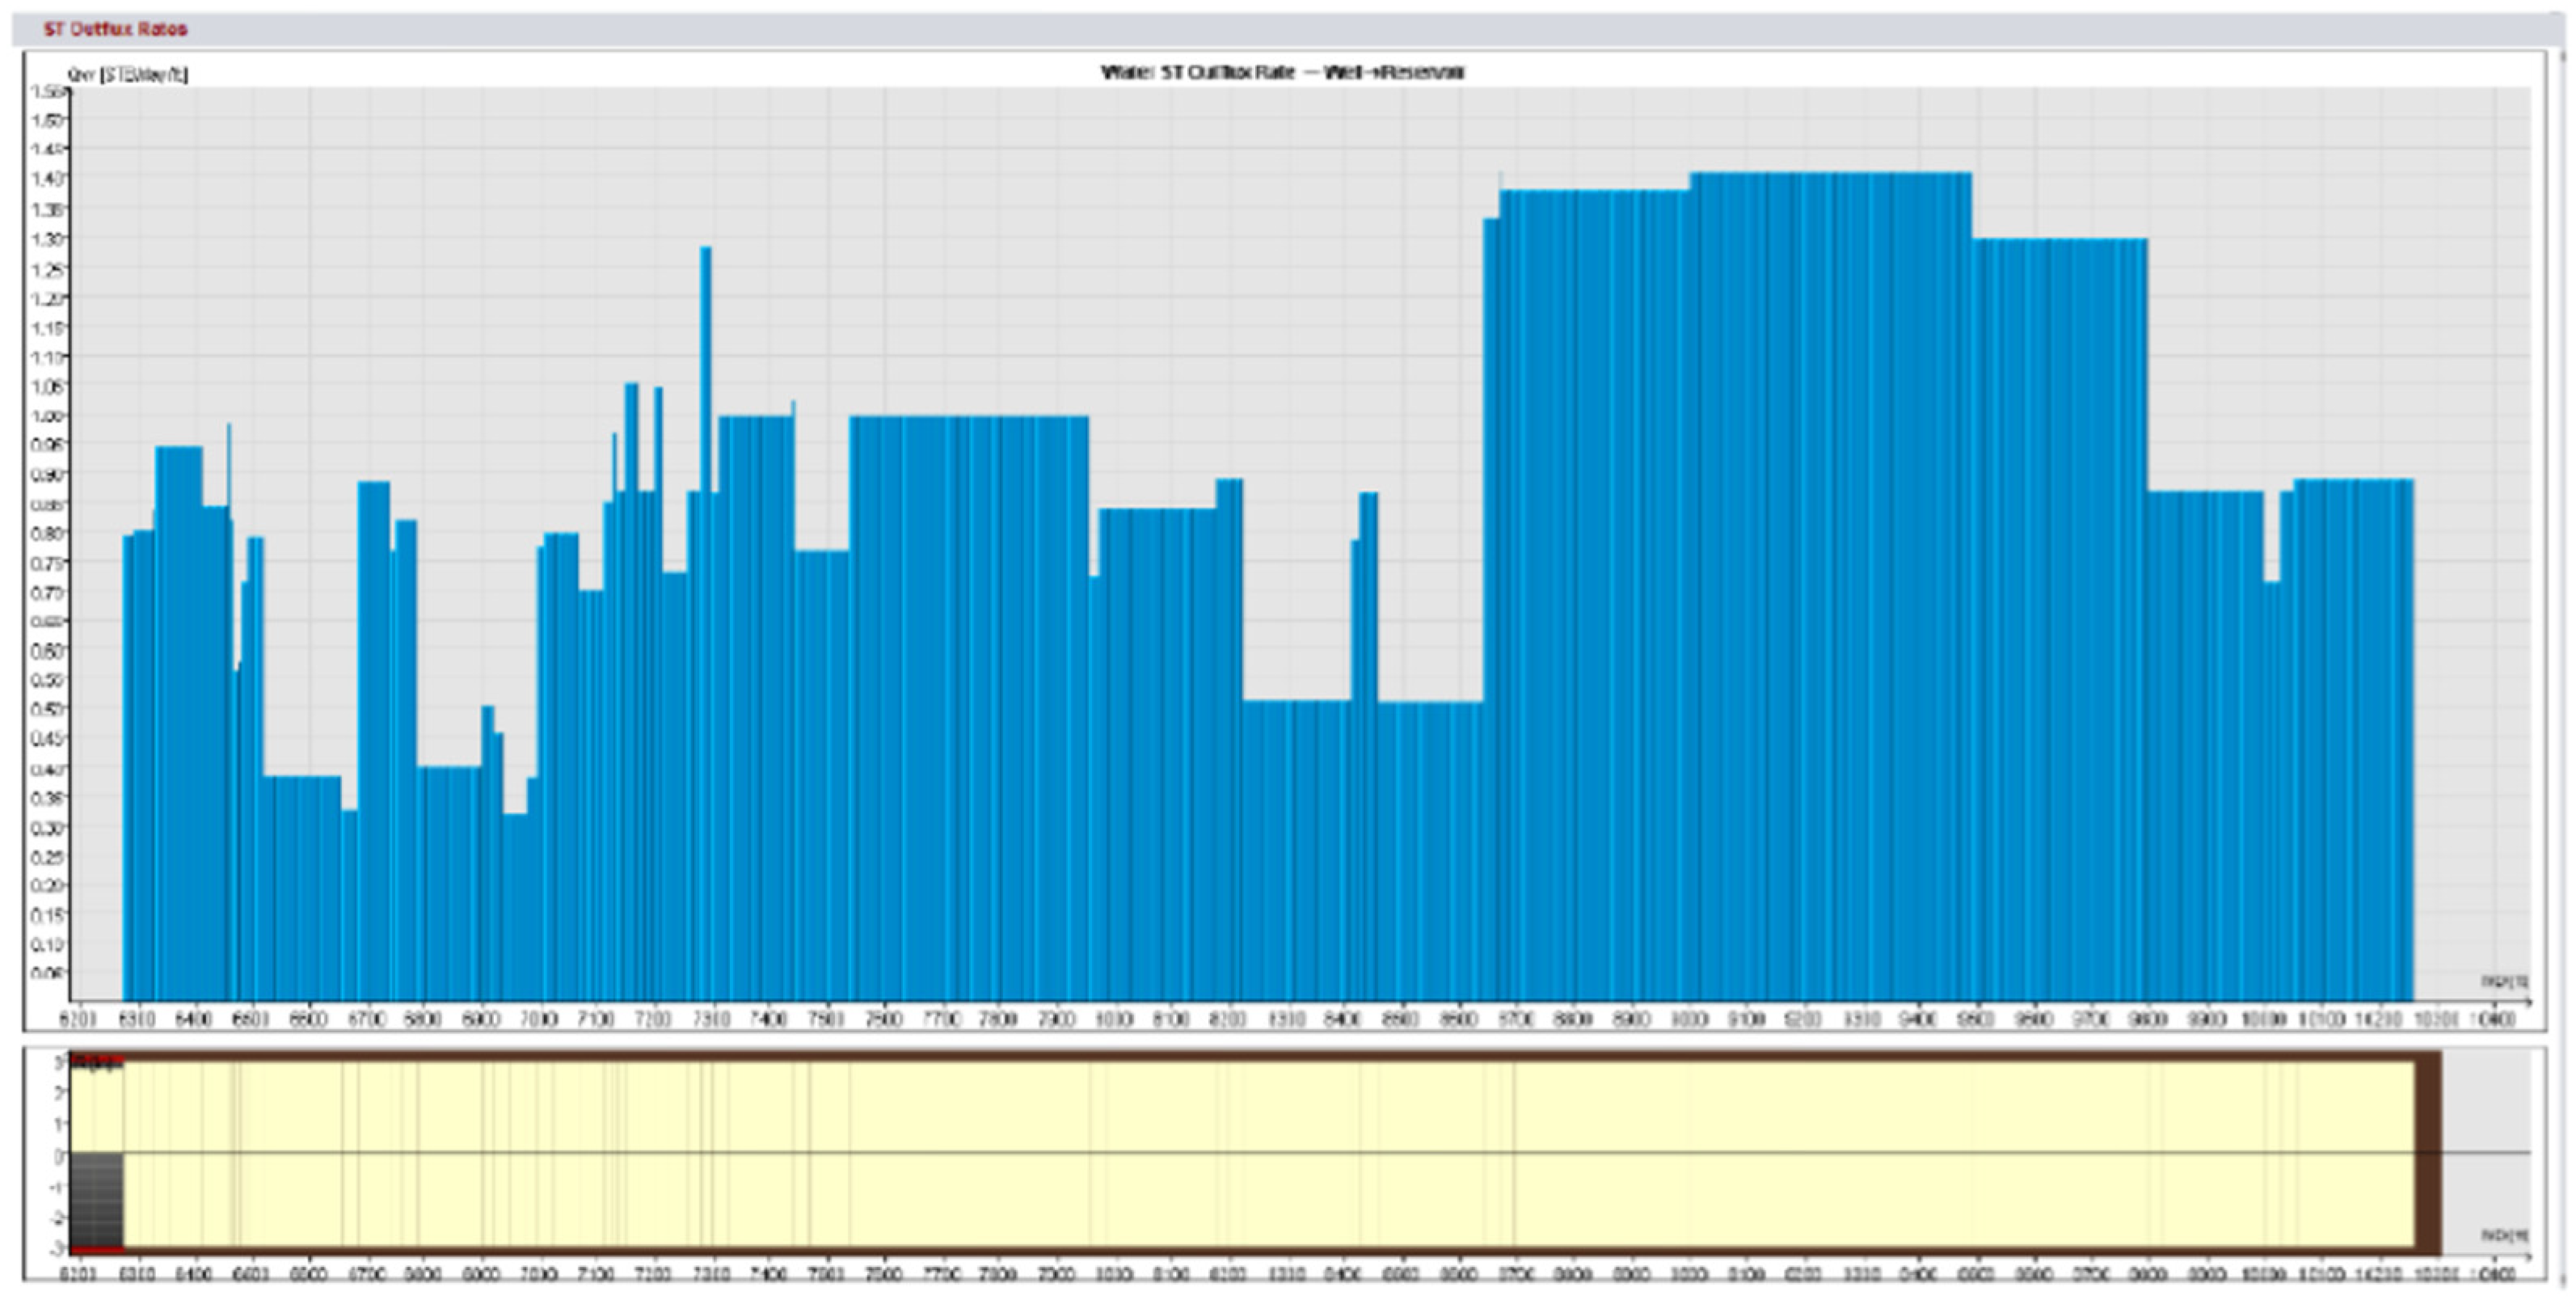
Task: Click the 1.00 tick on the y-axis
Action: click(48, 416)
